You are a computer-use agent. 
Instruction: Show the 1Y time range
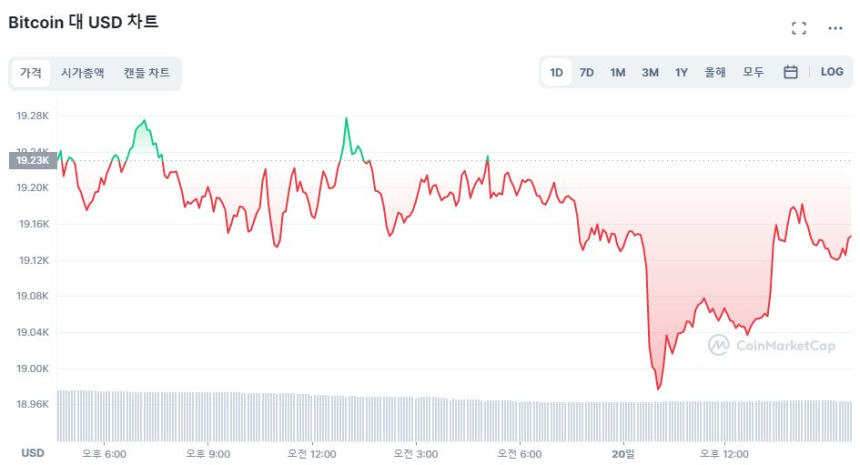pyautogui.click(x=681, y=72)
